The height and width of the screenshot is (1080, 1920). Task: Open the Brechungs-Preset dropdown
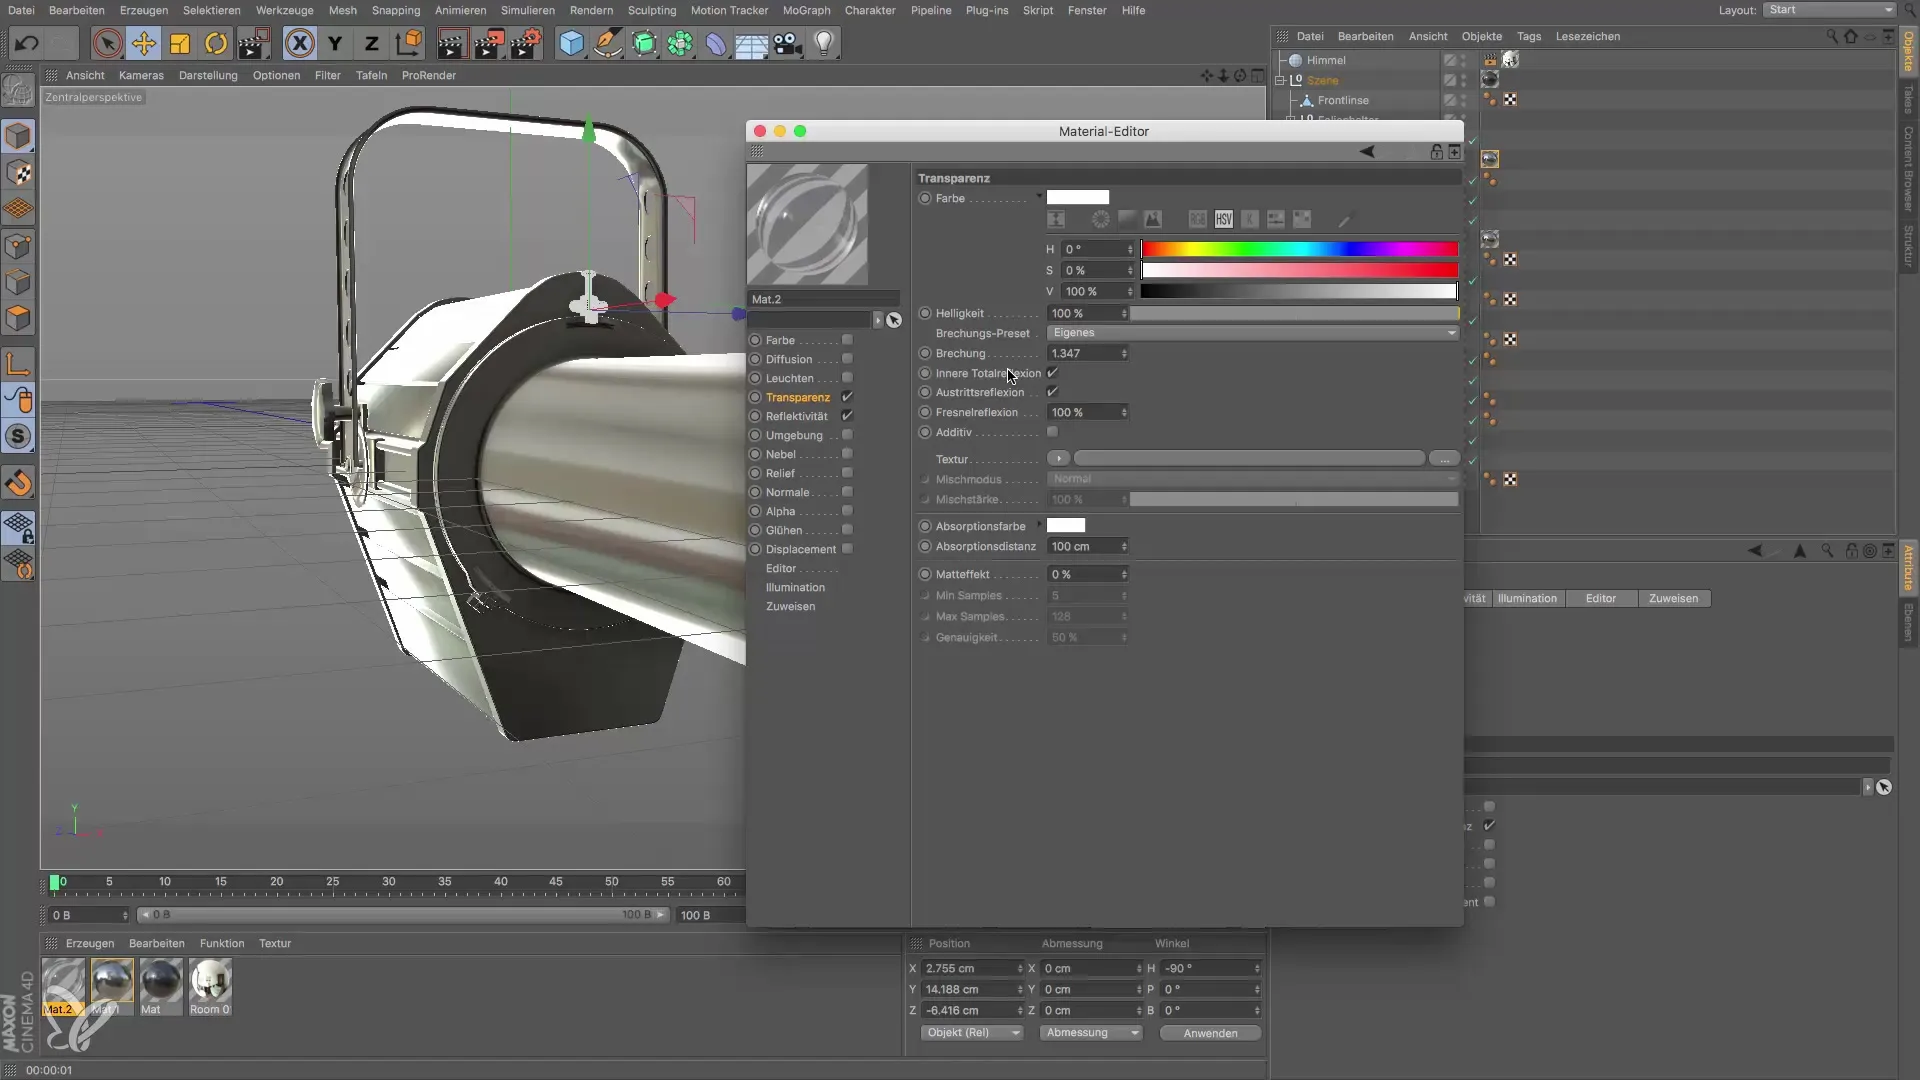click(1253, 333)
